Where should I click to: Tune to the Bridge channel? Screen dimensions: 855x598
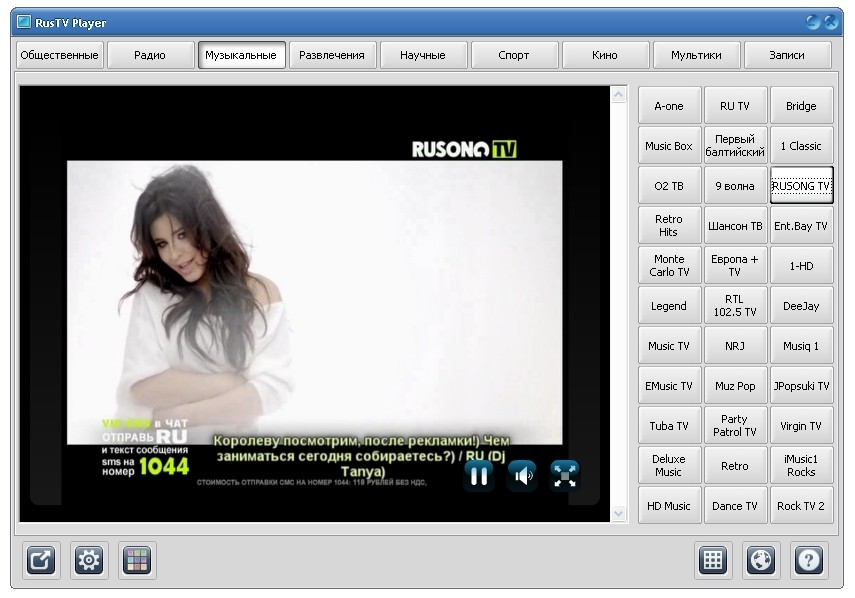coord(801,106)
